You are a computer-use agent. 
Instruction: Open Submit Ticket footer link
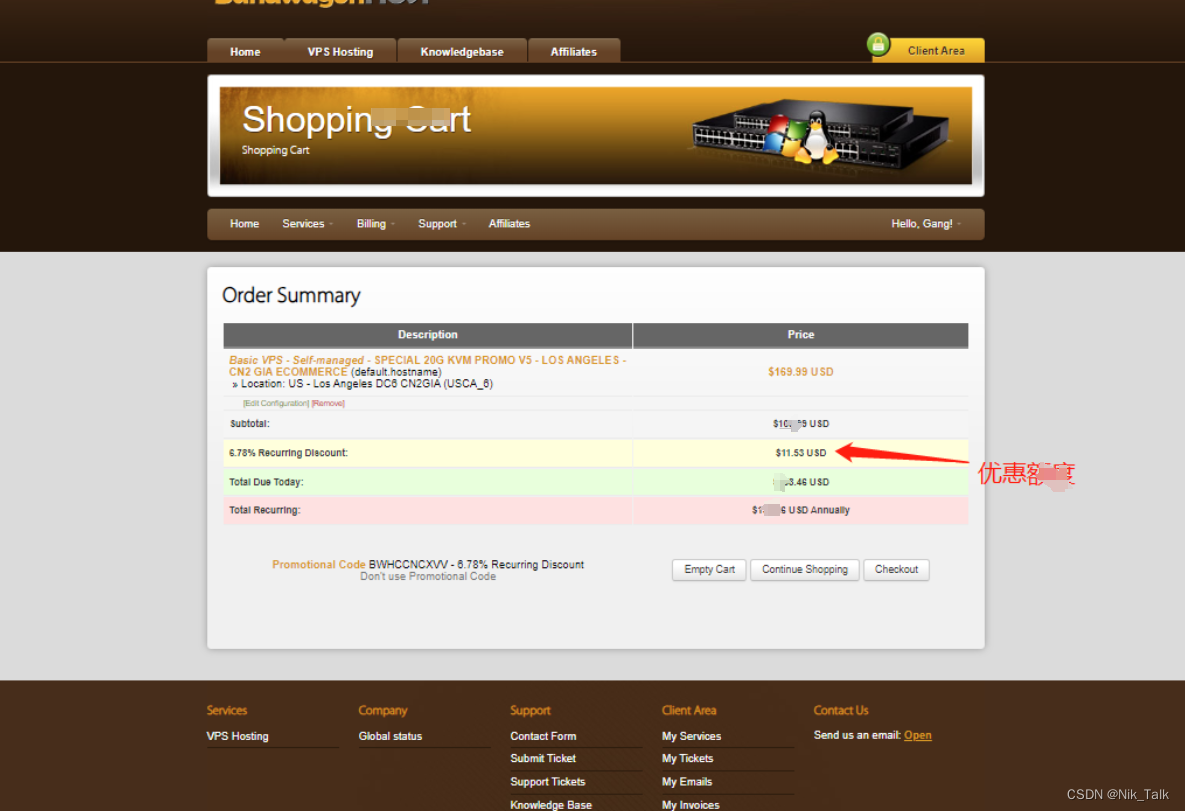point(543,758)
